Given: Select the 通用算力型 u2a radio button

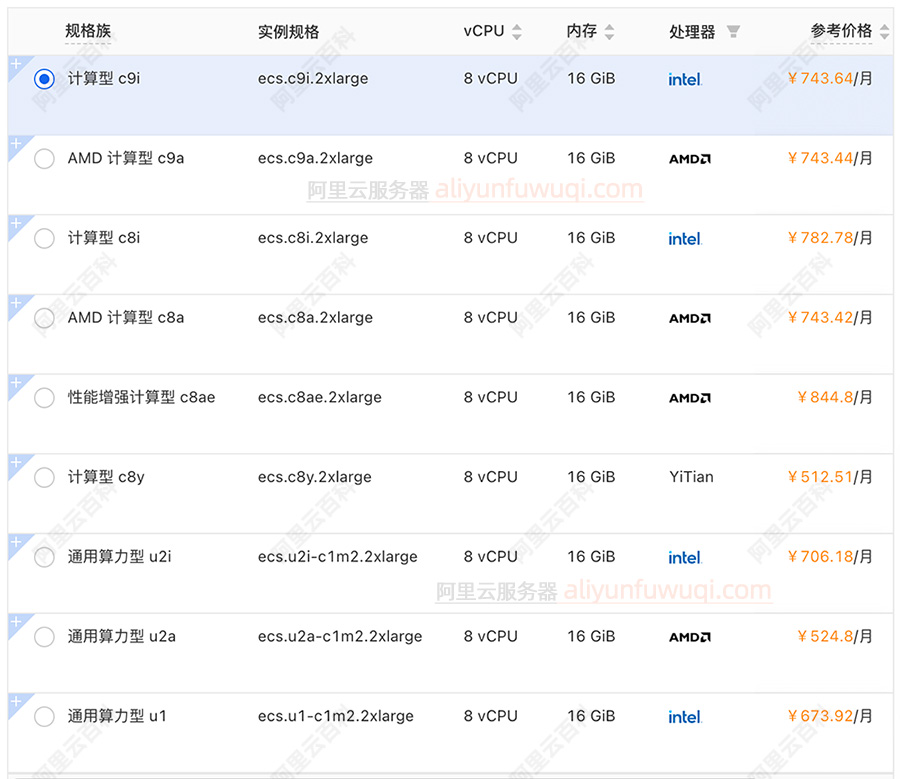Looking at the screenshot, I should [44, 637].
